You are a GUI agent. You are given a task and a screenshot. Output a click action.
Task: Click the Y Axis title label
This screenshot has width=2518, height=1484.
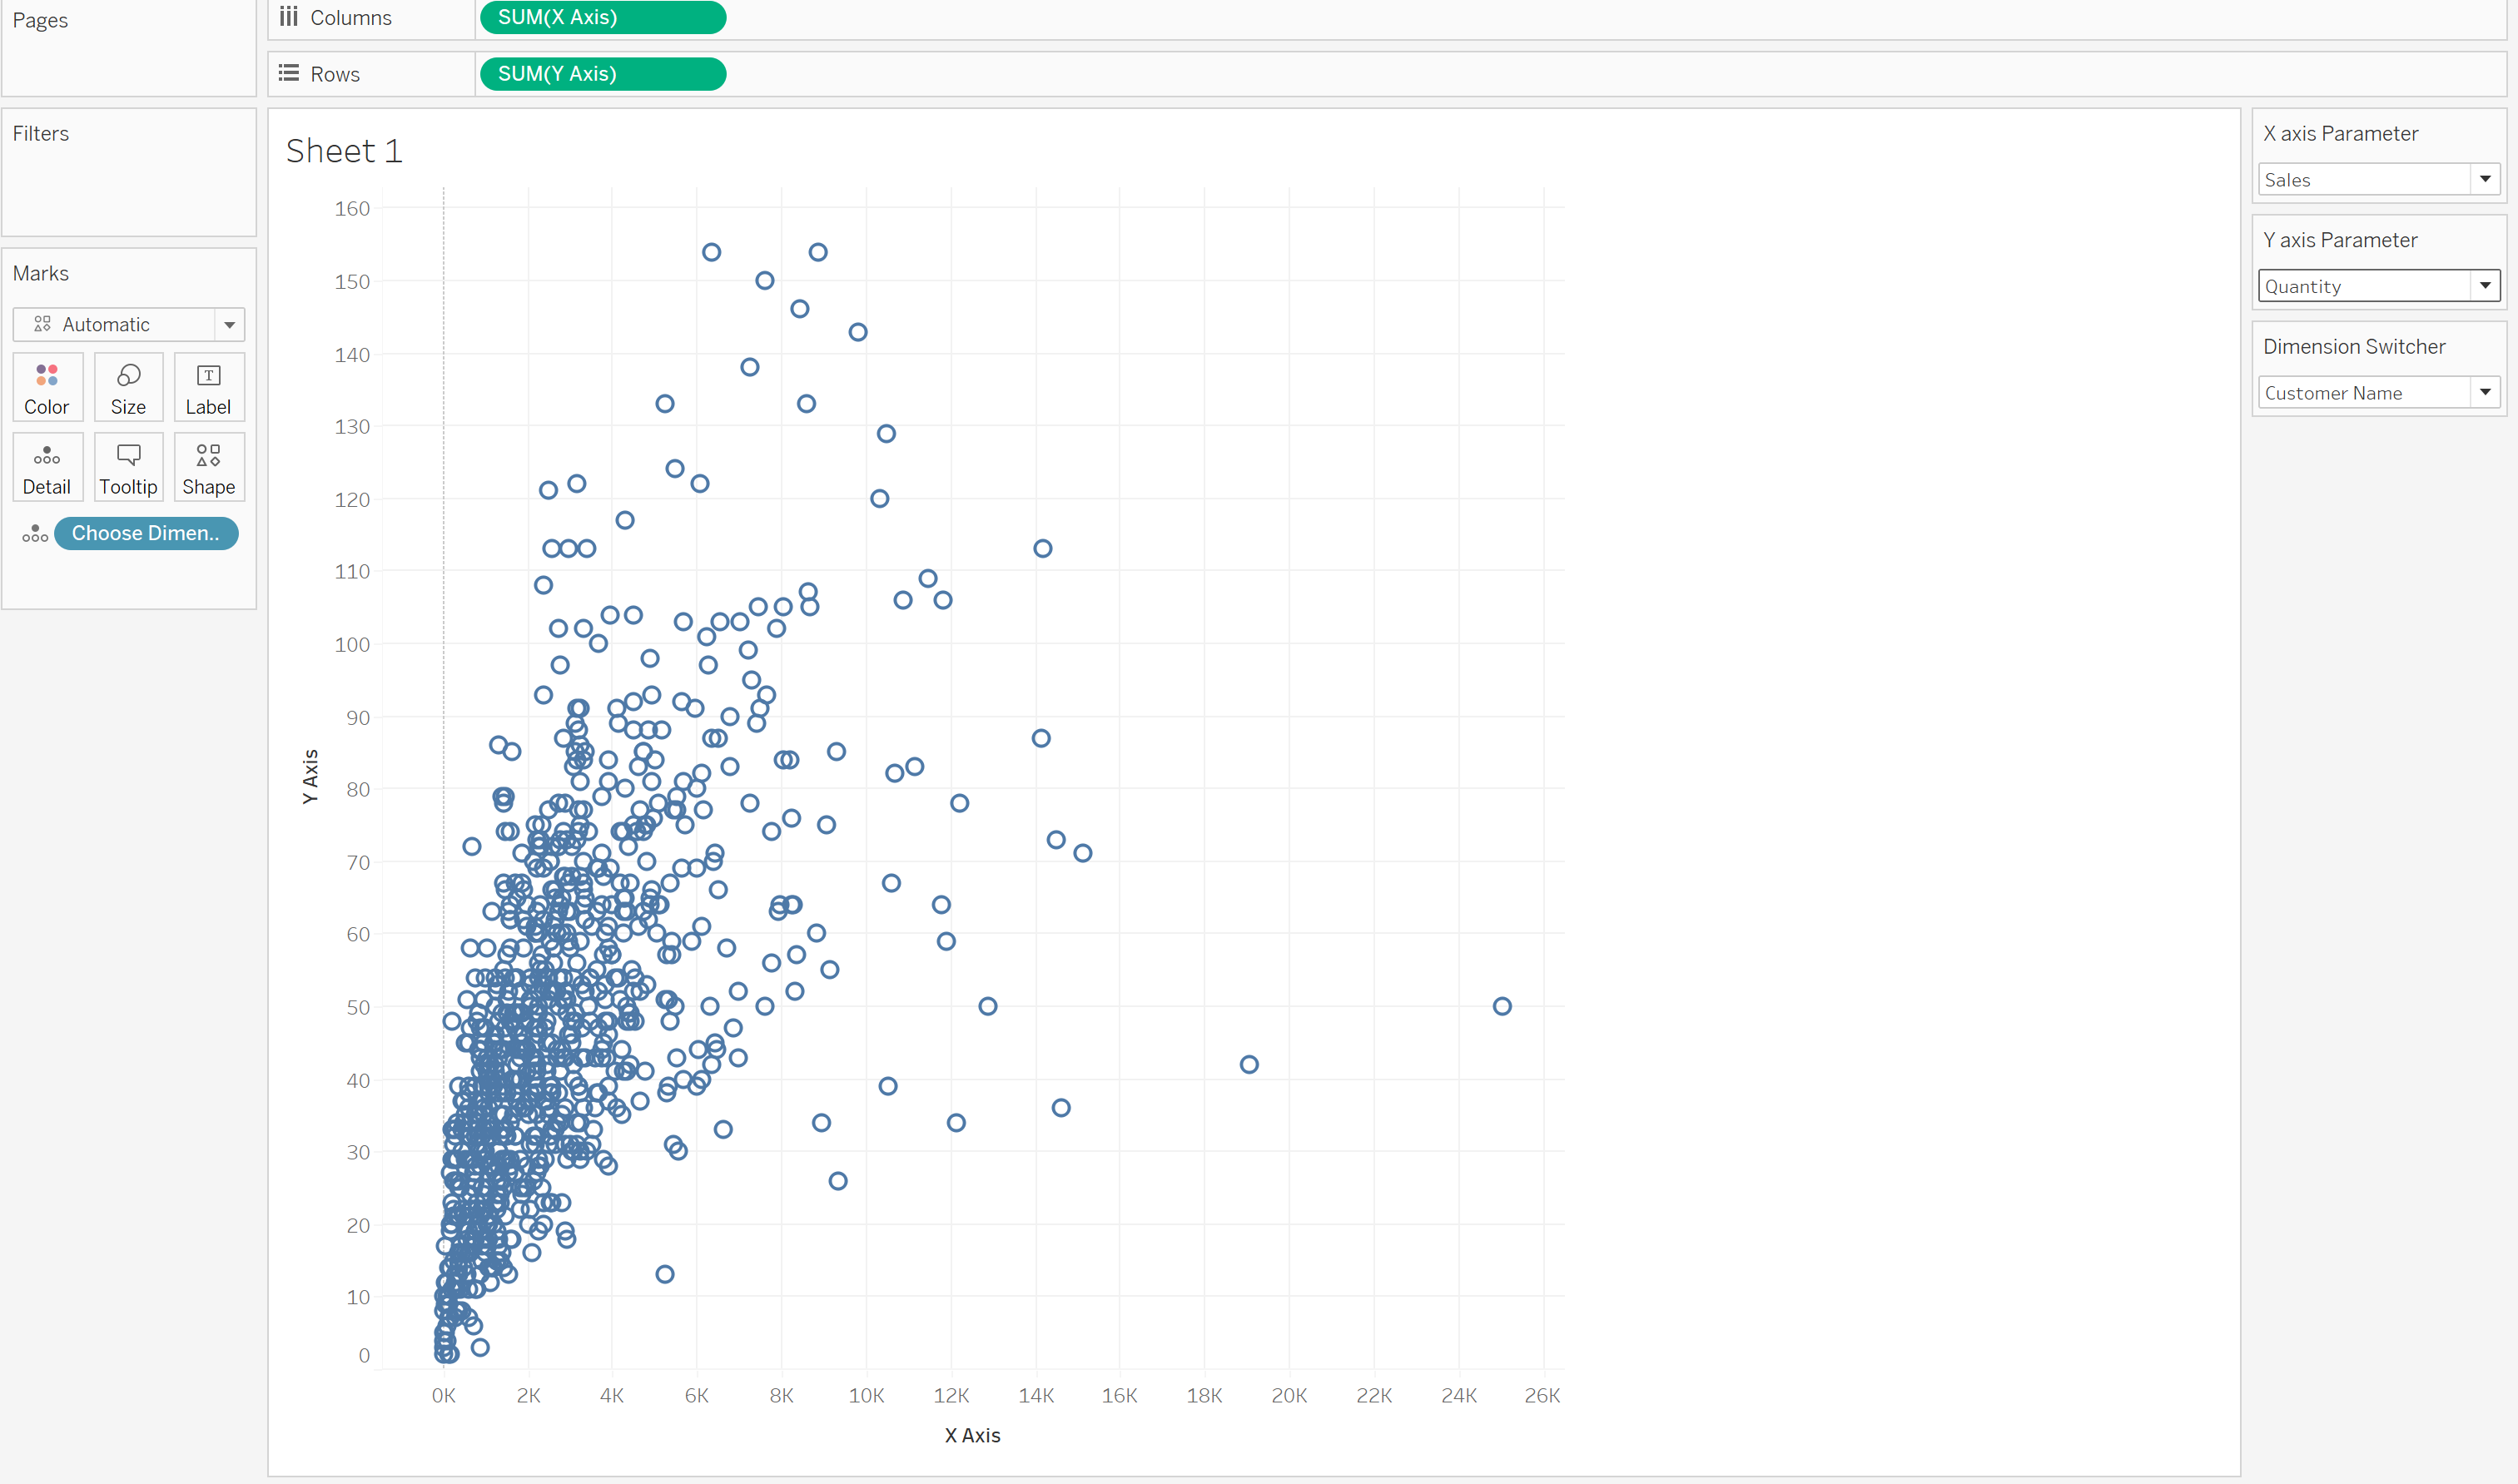pyautogui.click(x=311, y=776)
